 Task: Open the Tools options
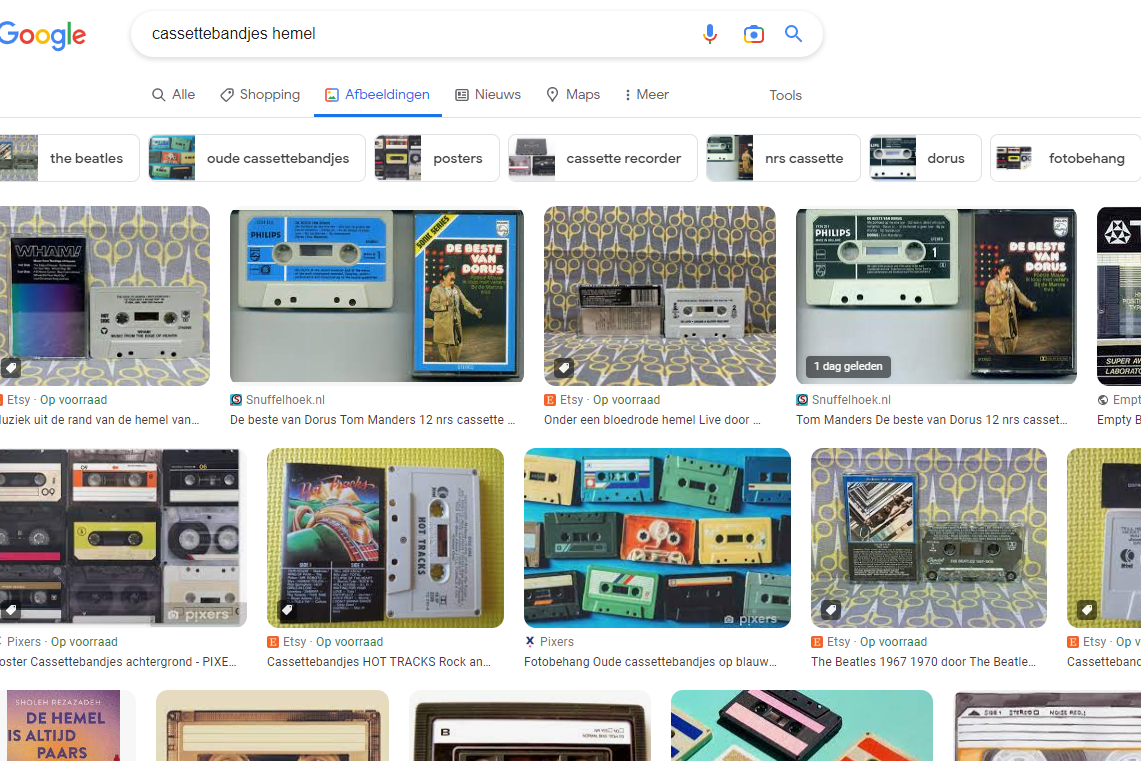tap(785, 95)
